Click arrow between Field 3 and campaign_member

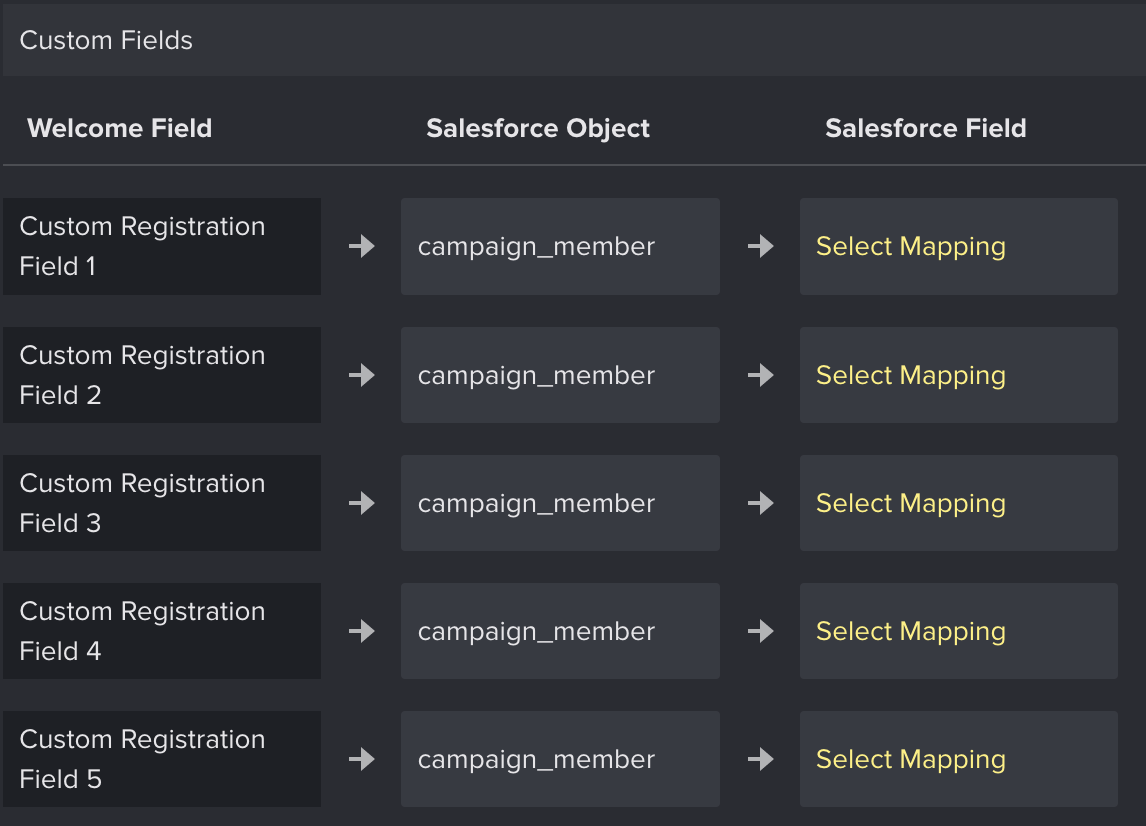(x=362, y=503)
